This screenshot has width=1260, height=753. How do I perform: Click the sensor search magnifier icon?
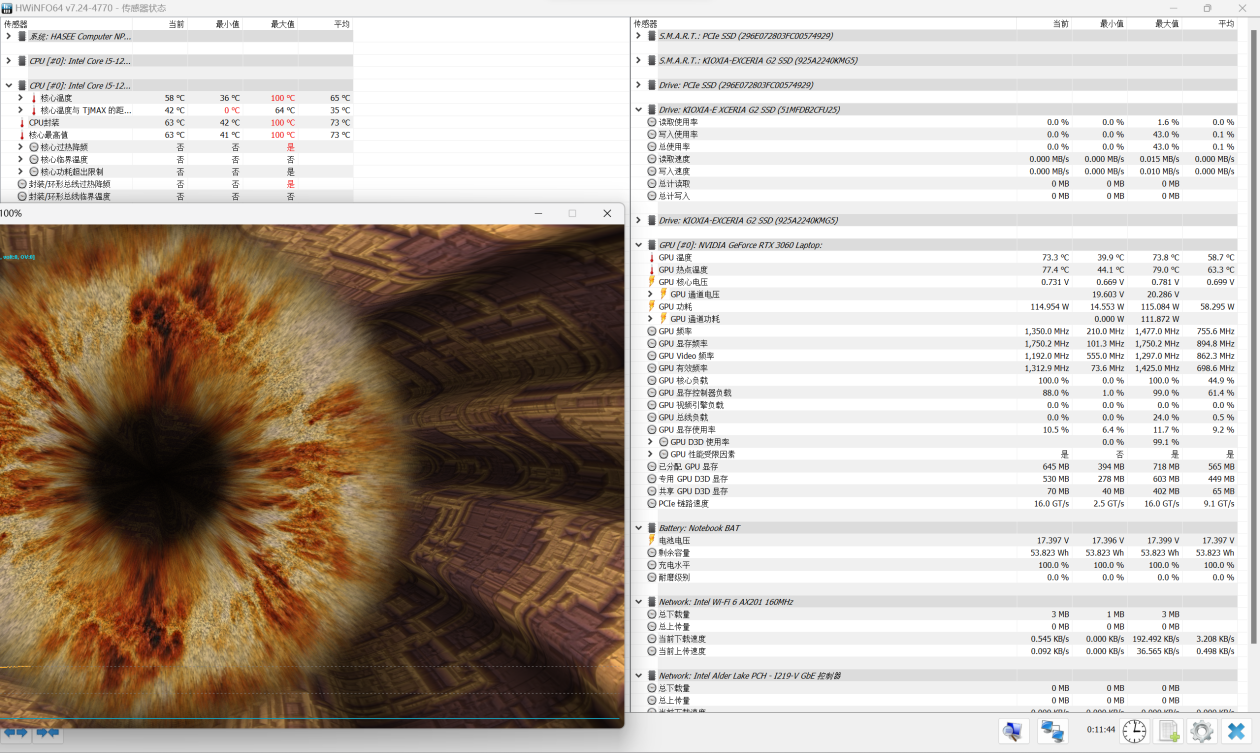(1013, 731)
